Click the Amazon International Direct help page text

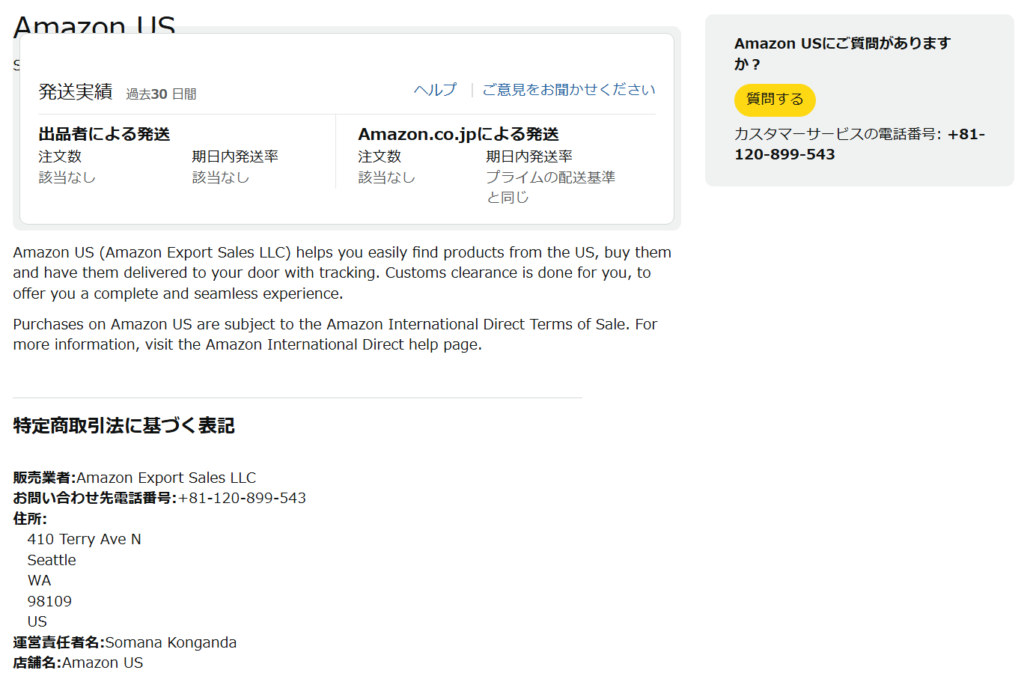coord(343,345)
